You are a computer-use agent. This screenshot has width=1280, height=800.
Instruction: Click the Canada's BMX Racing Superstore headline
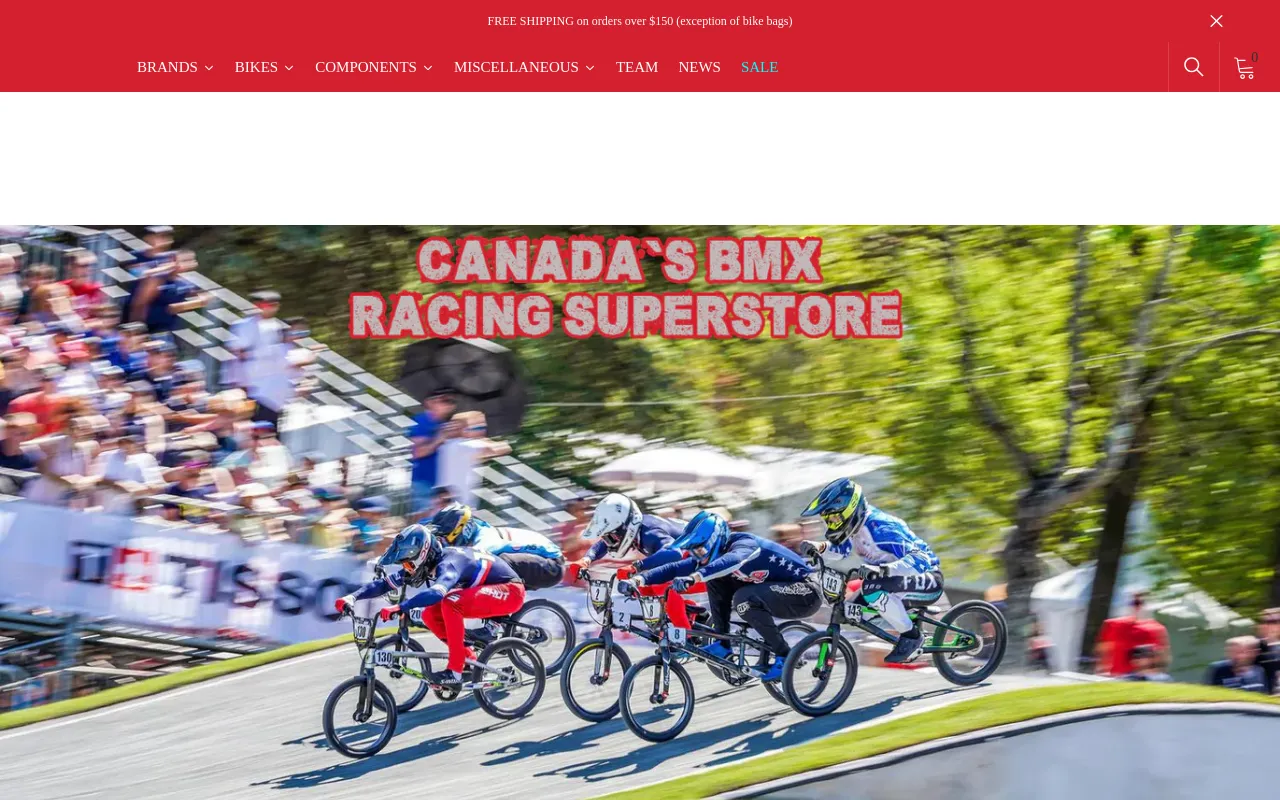pos(627,288)
